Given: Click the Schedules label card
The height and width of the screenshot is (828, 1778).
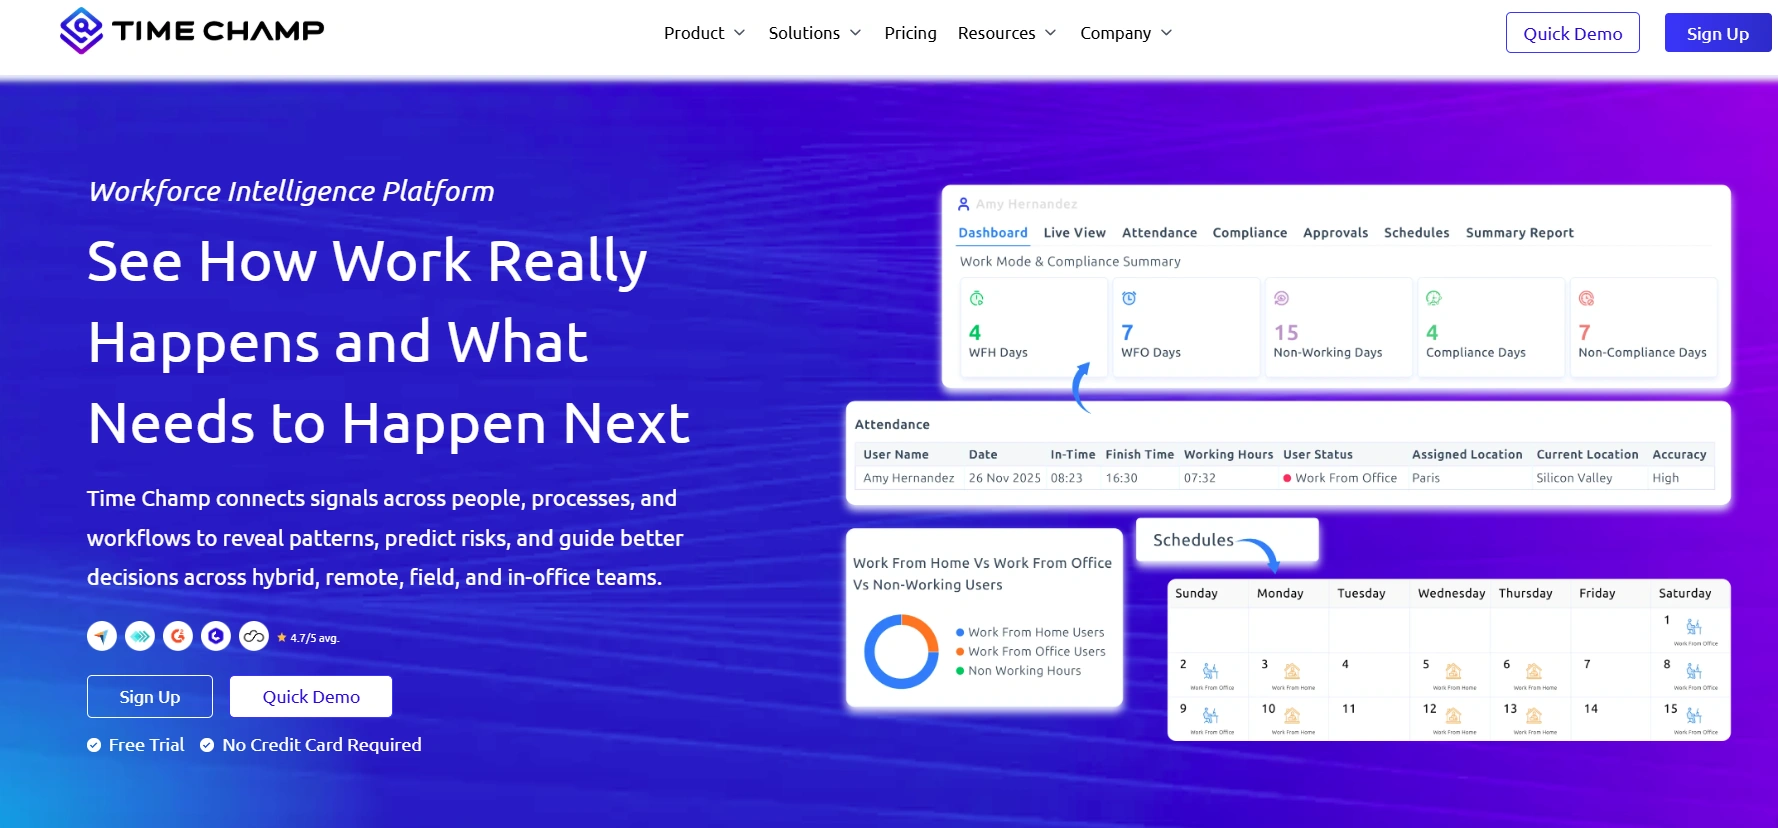Looking at the screenshot, I should click(x=1227, y=540).
